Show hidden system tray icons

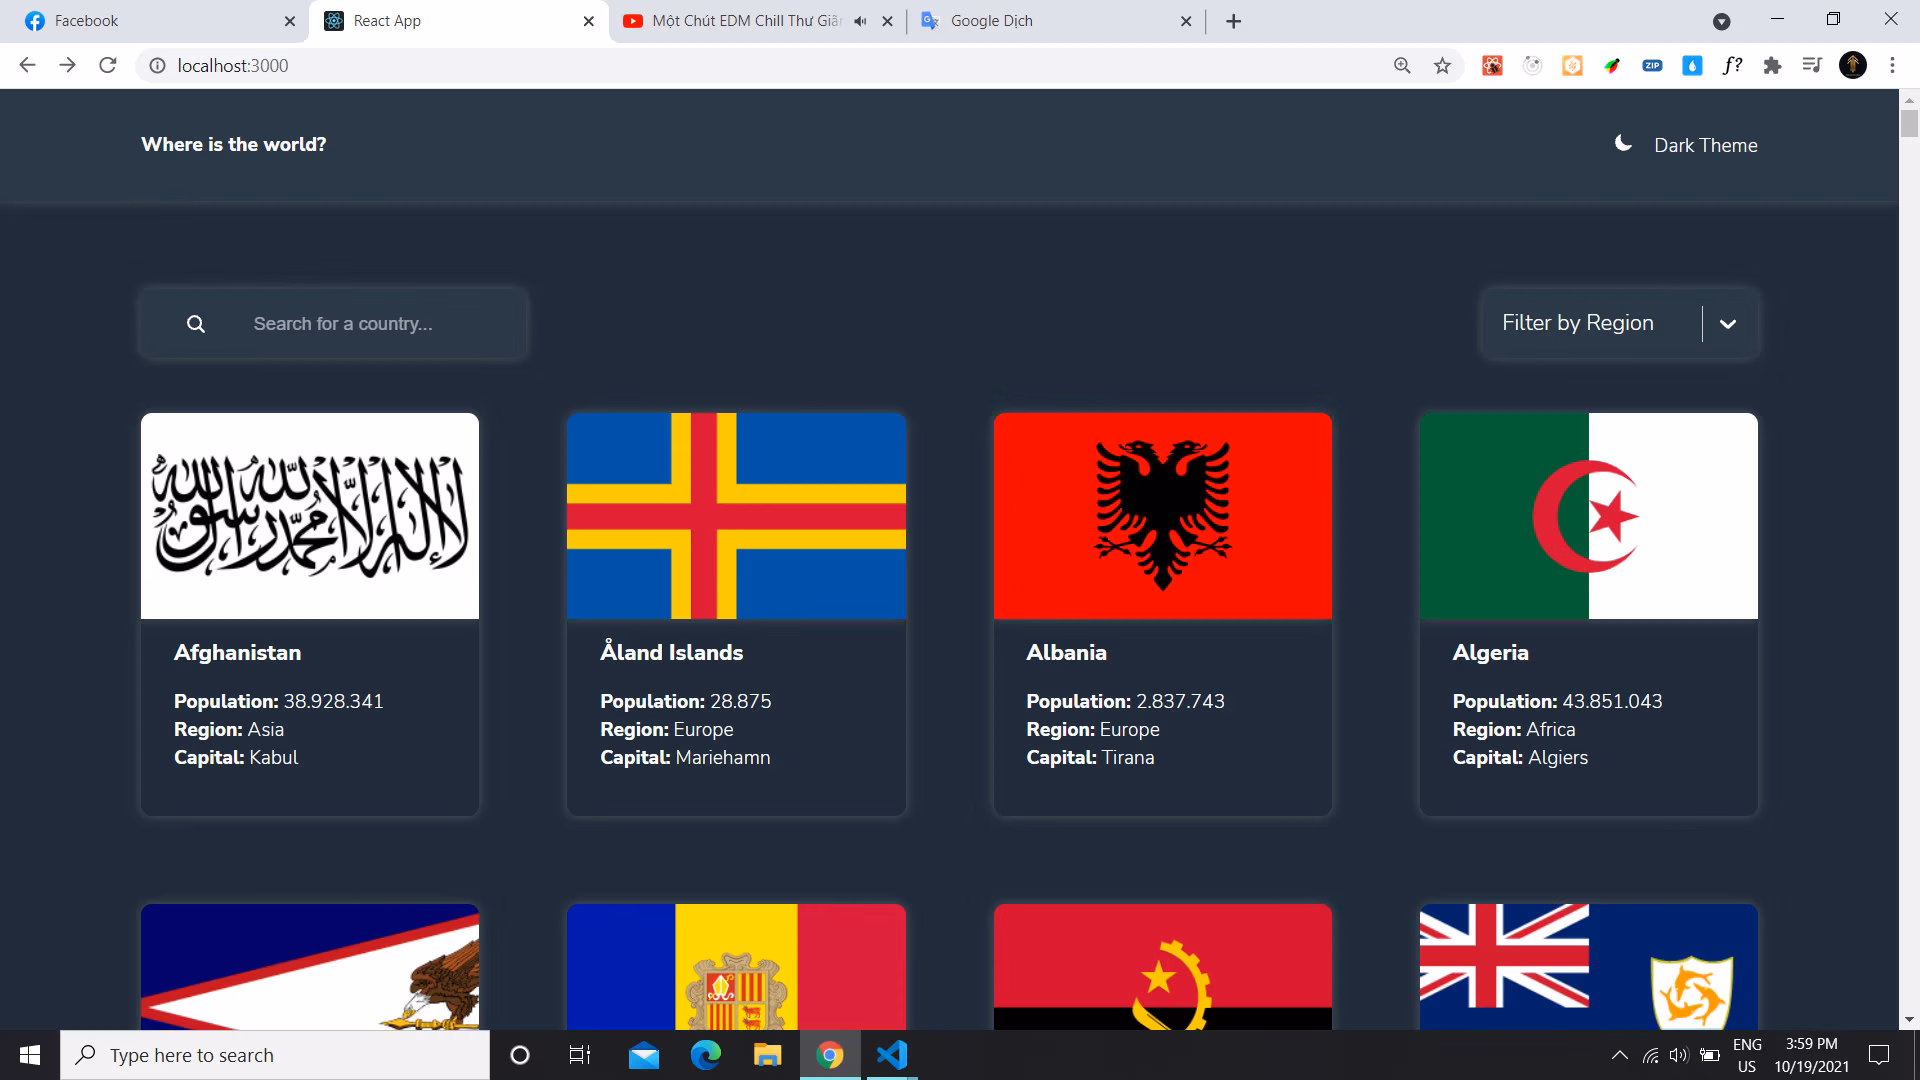tap(1619, 1055)
